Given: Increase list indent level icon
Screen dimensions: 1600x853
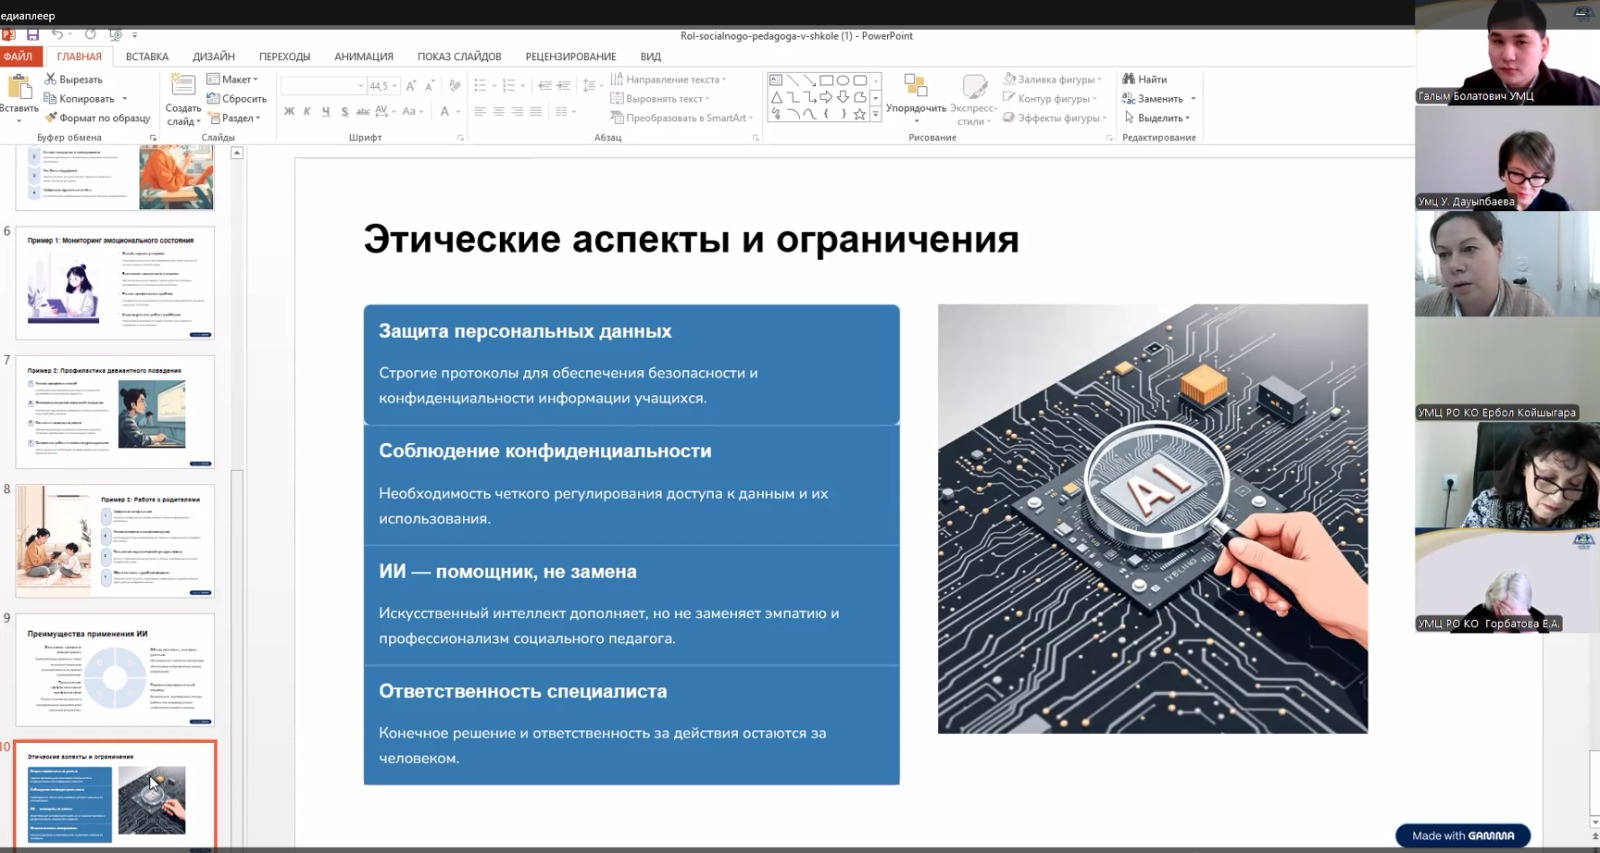Looking at the screenshot, I should [563, 86].
